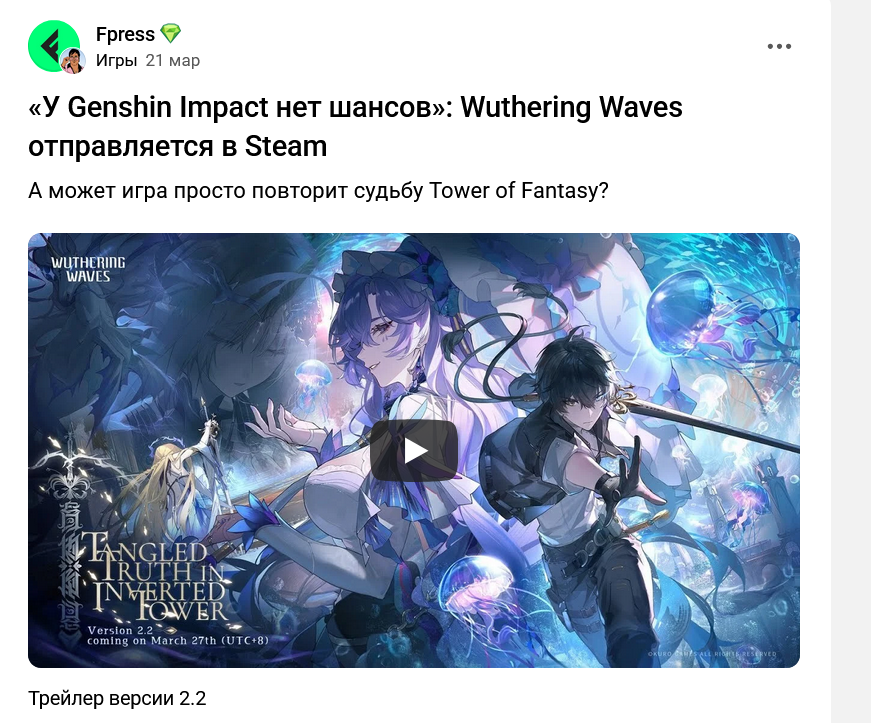The height and width of the screenshot is (723, 871).
Task: Click the green diamond badge beside Fpress
Action: pyautogui.click(x=171, y=34)
